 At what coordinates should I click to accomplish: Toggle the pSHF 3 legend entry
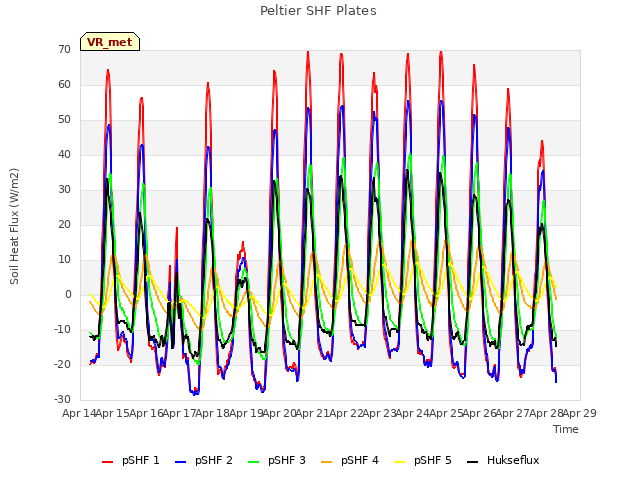tap(277, 460)
